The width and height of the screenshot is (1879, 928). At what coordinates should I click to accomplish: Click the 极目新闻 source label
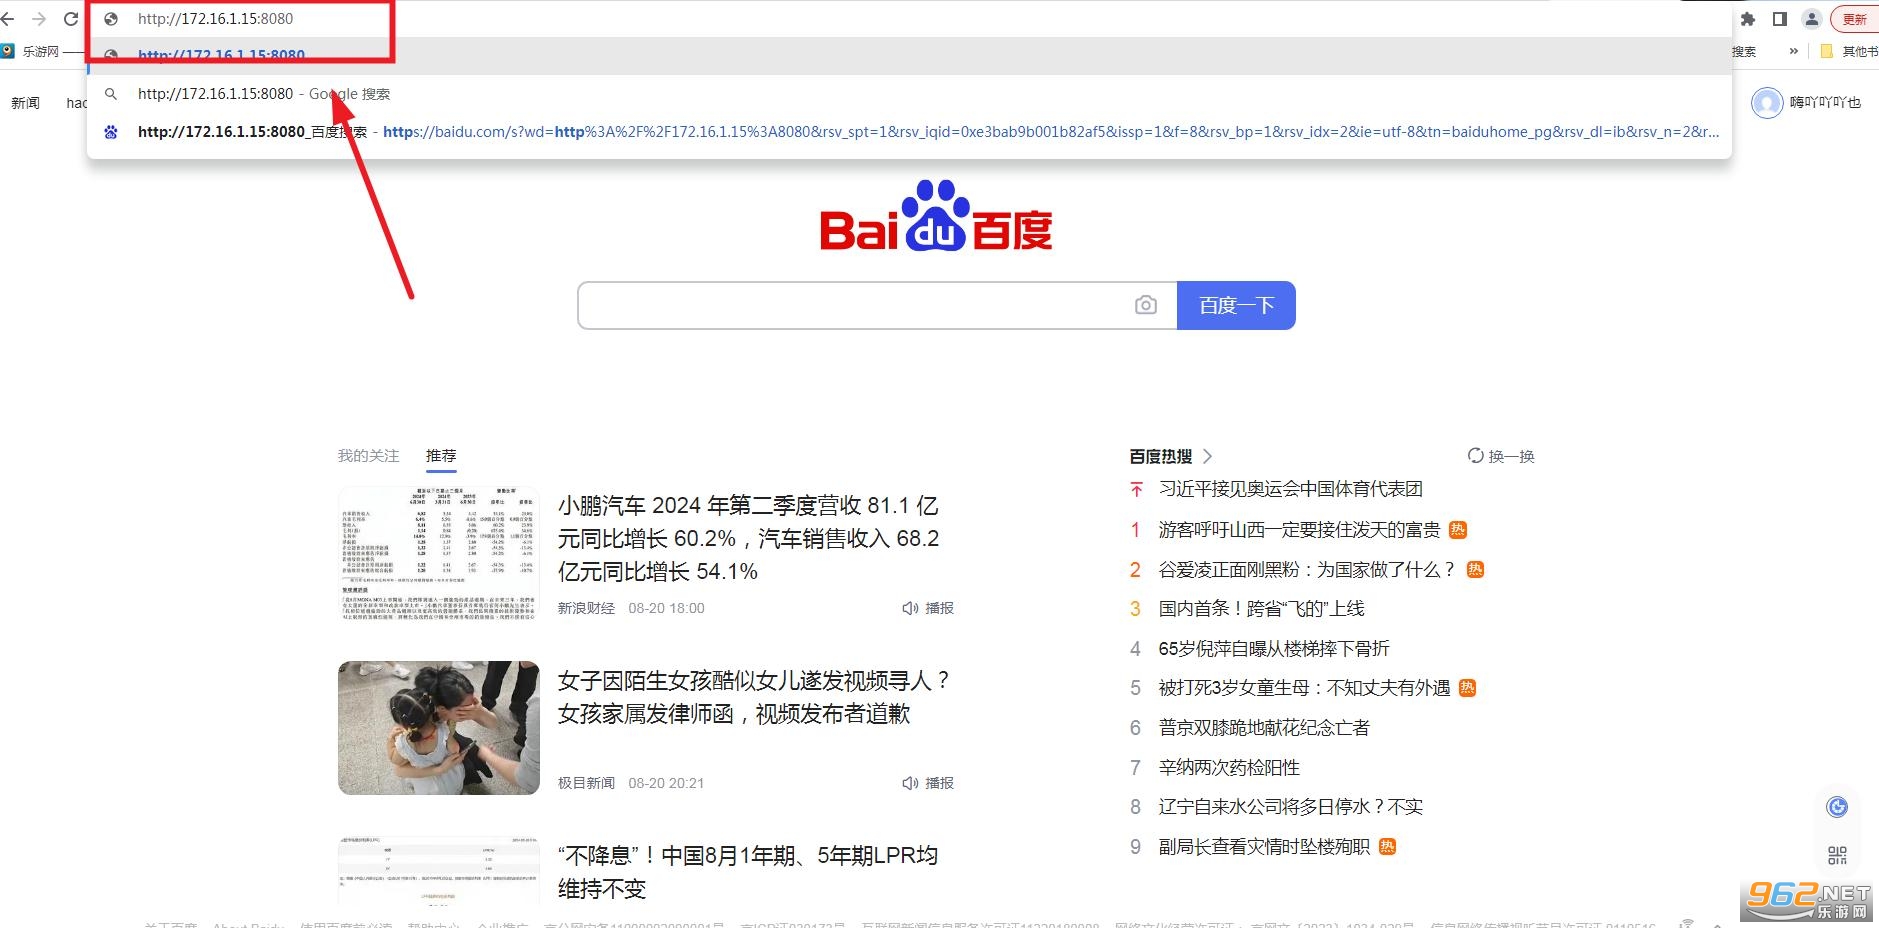[586, 783]
